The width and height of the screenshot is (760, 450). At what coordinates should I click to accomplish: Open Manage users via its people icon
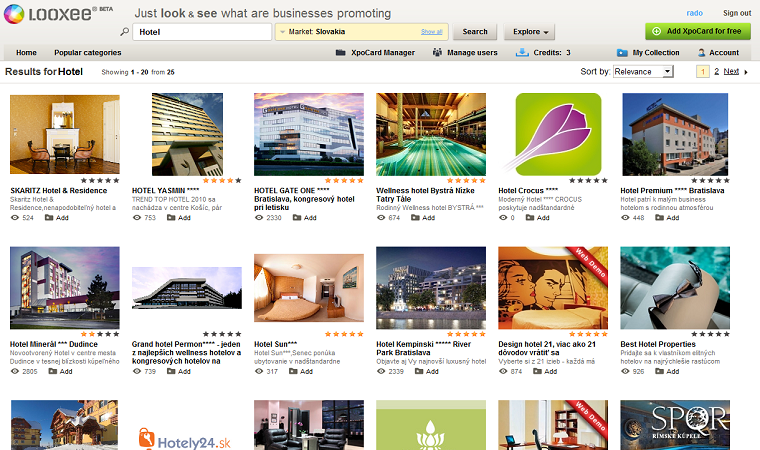tap(437, 52)
